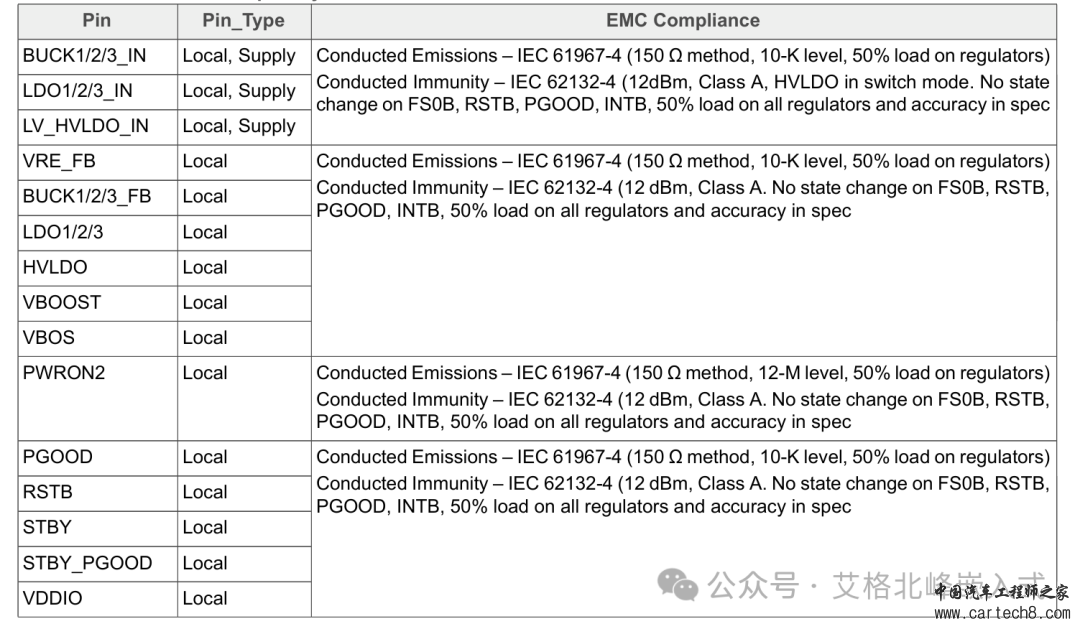Viewport: 1080px width, 629px height.
Task: Click the STBY_PGOOD pin cell
Action: click(97, 564)
